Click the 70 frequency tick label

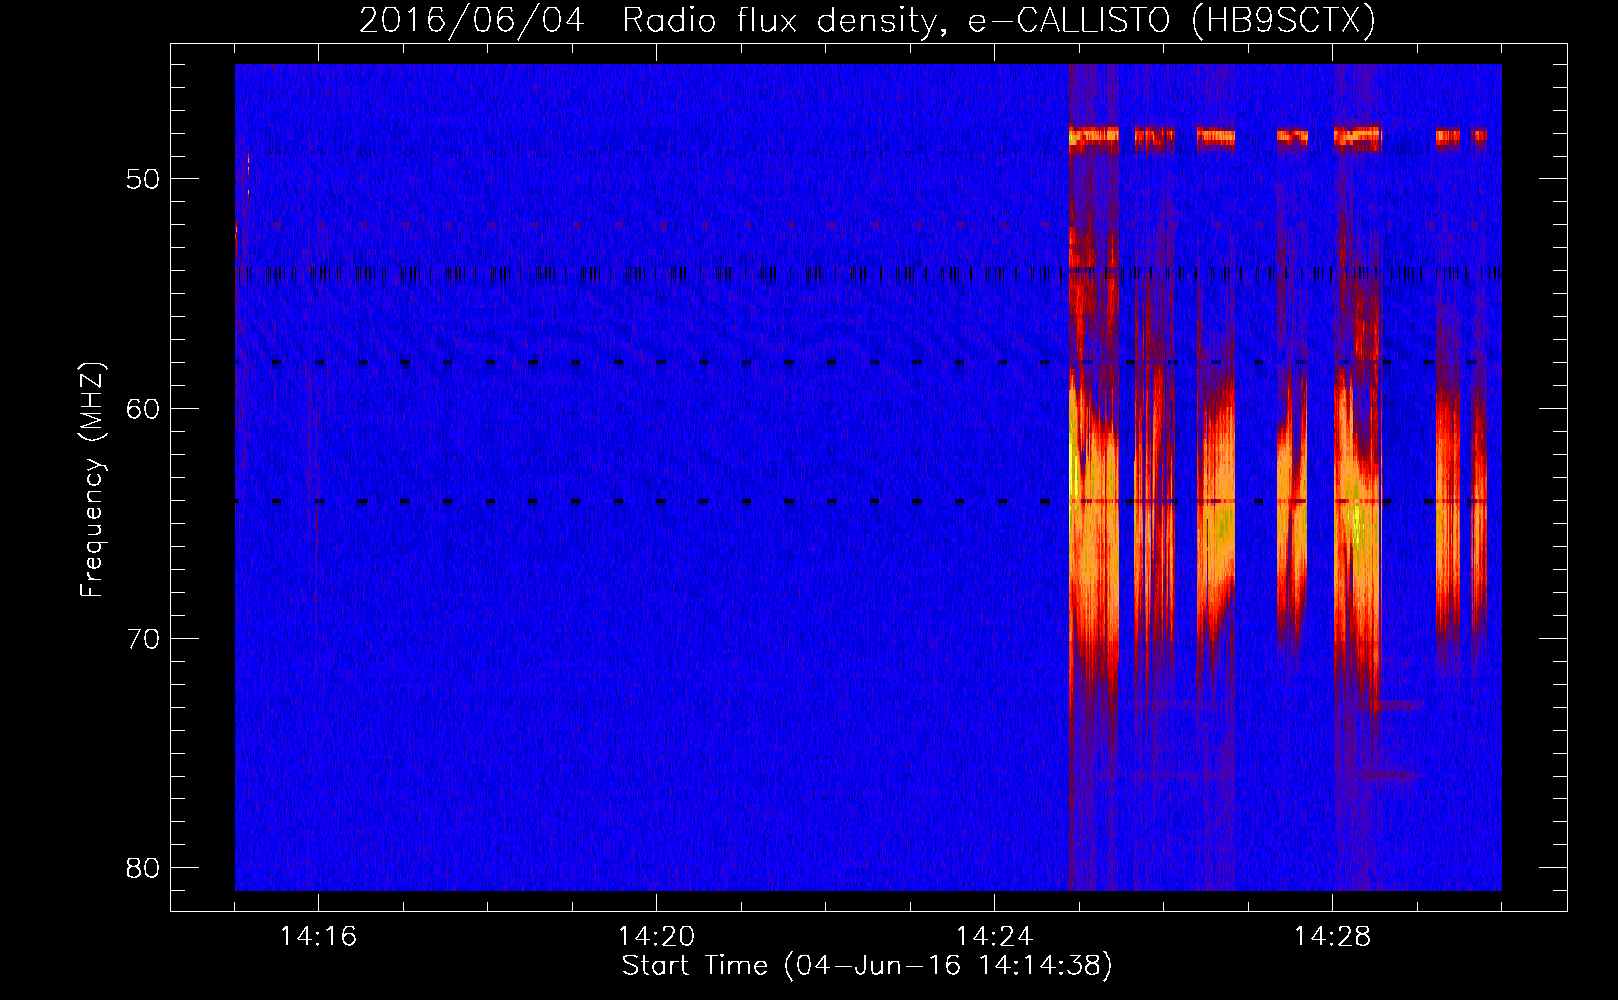click(143, 639)
